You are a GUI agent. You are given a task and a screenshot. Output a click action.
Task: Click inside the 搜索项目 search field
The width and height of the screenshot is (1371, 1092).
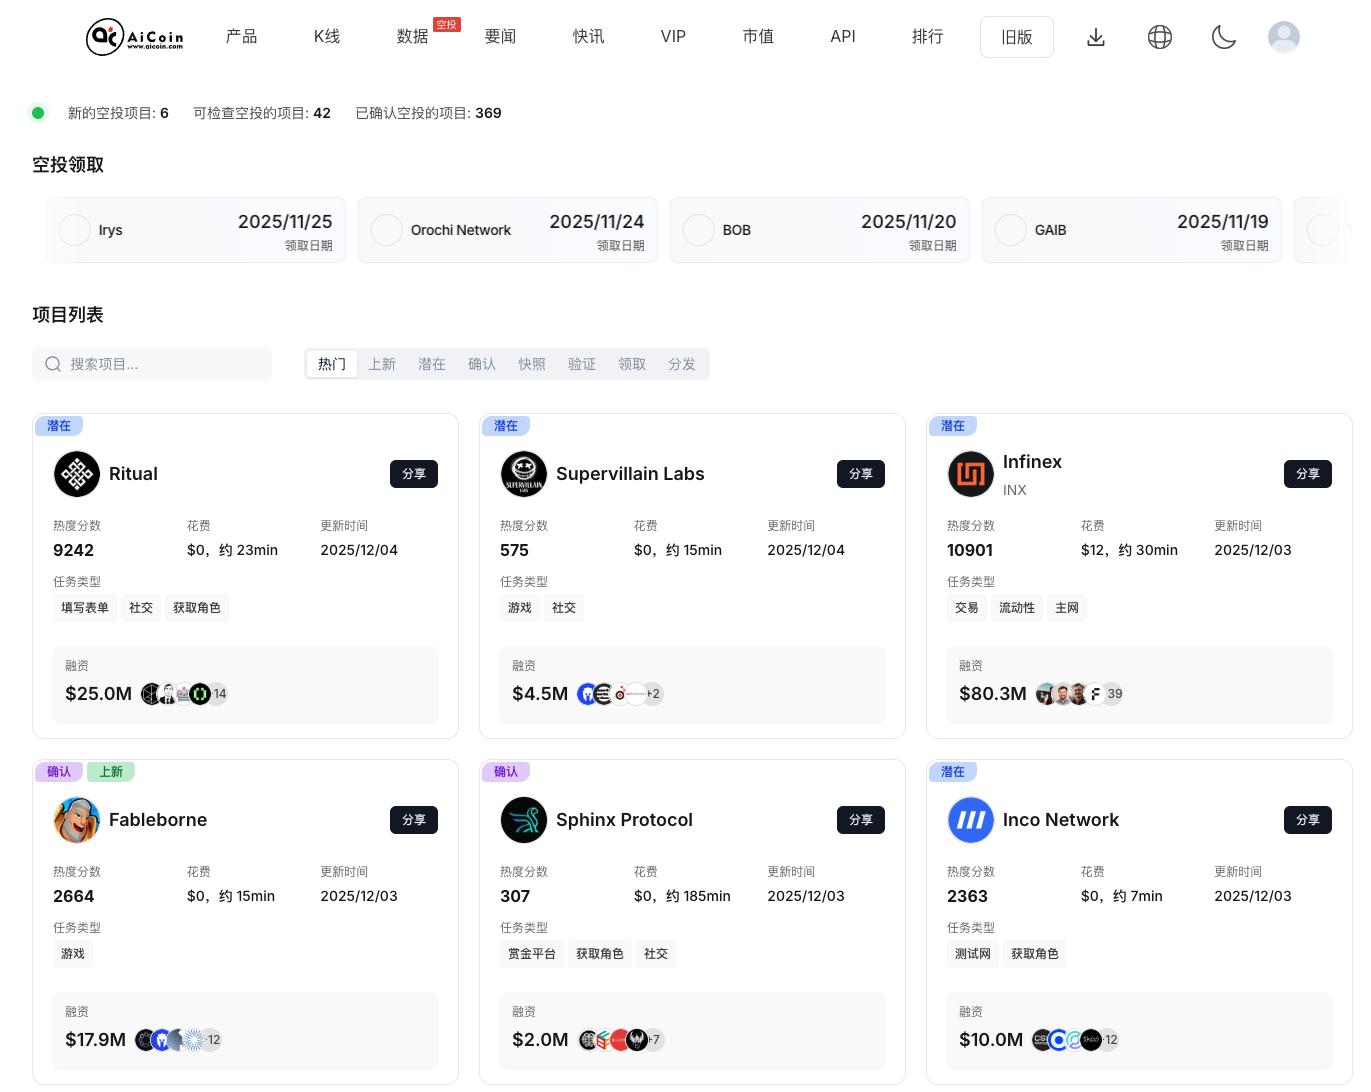pos(150,364)
